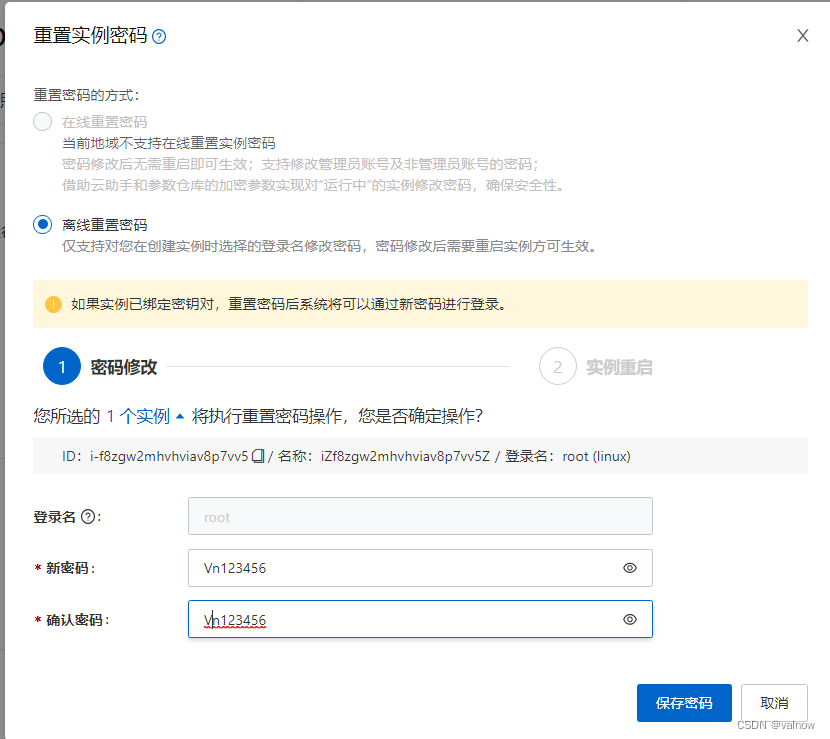Click 实例重启 step label
830x739 pixels.
pos(619,367)
